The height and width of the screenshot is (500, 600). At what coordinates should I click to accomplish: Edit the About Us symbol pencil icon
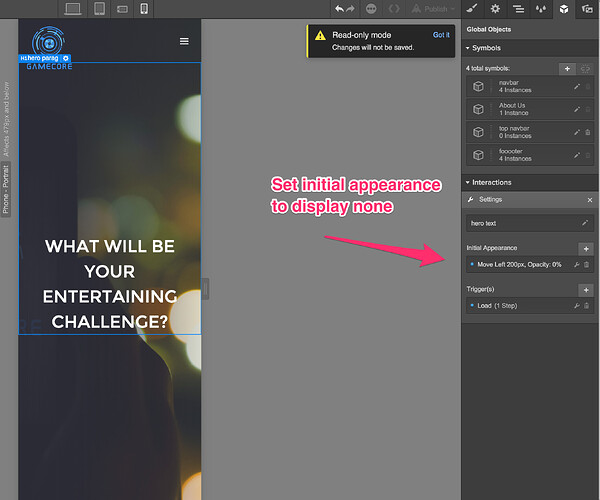[577, 110]
